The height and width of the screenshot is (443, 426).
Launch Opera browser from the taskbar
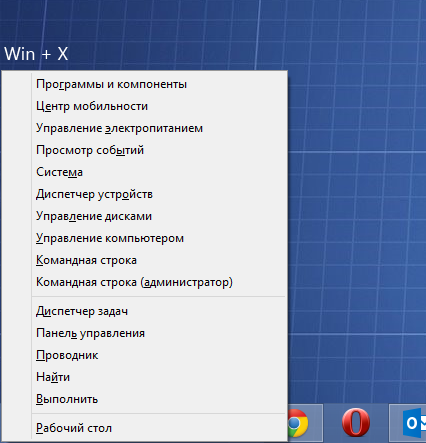pos(356,423)
